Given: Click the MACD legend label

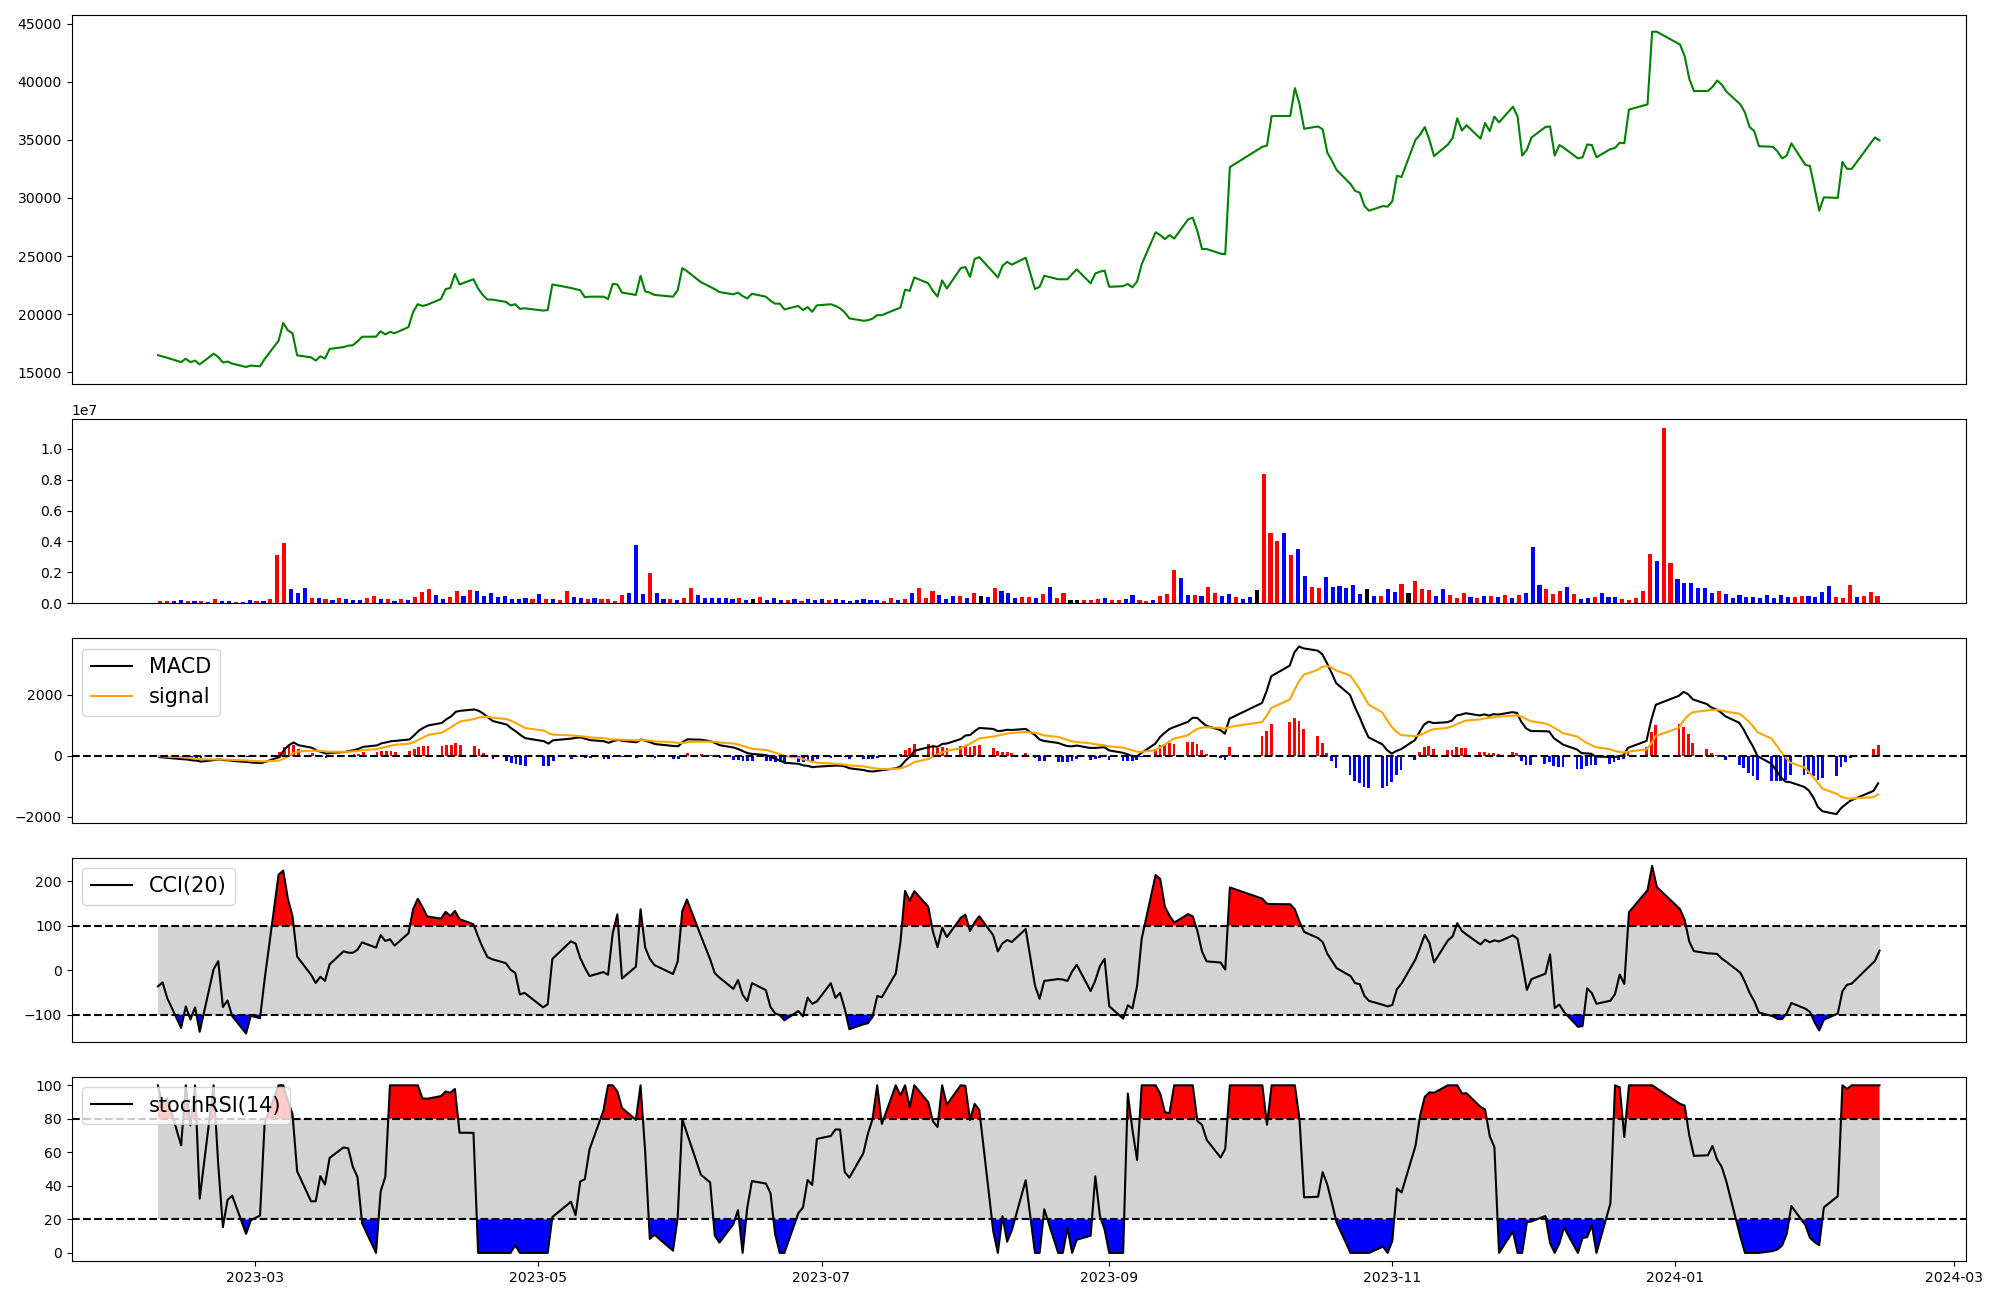Looking at the screenshot, I should [179, 666].
